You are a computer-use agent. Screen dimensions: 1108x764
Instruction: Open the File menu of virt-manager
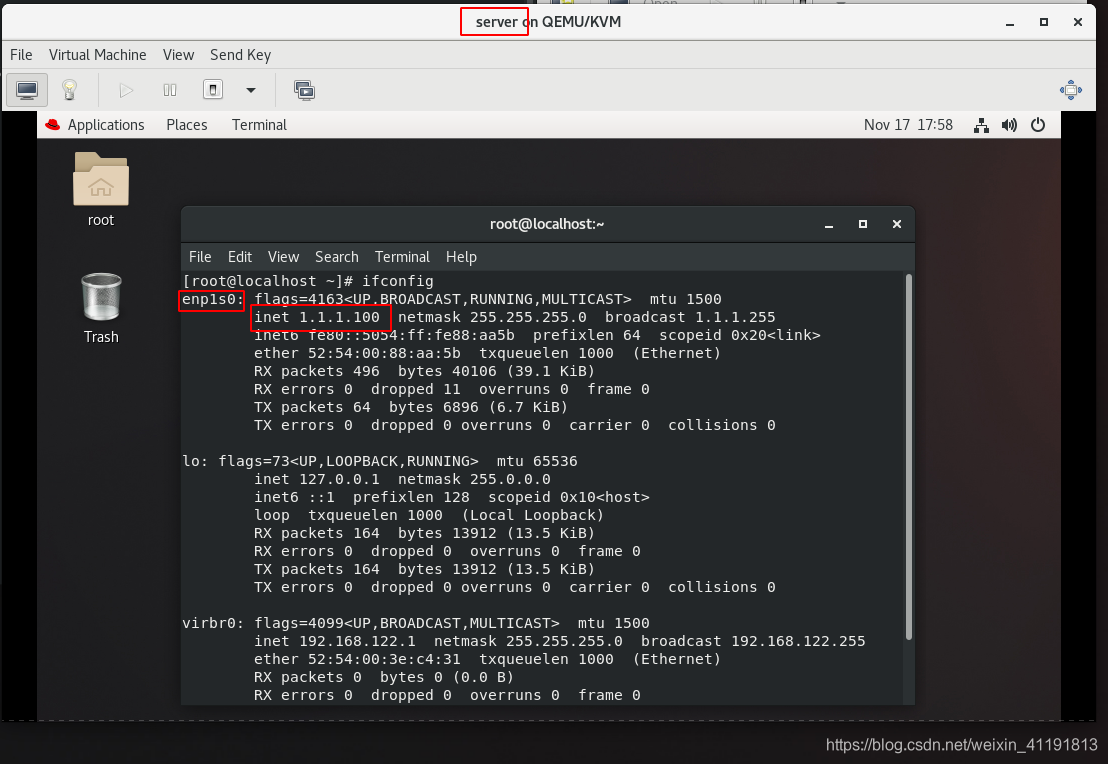click(x=21, y=54)
